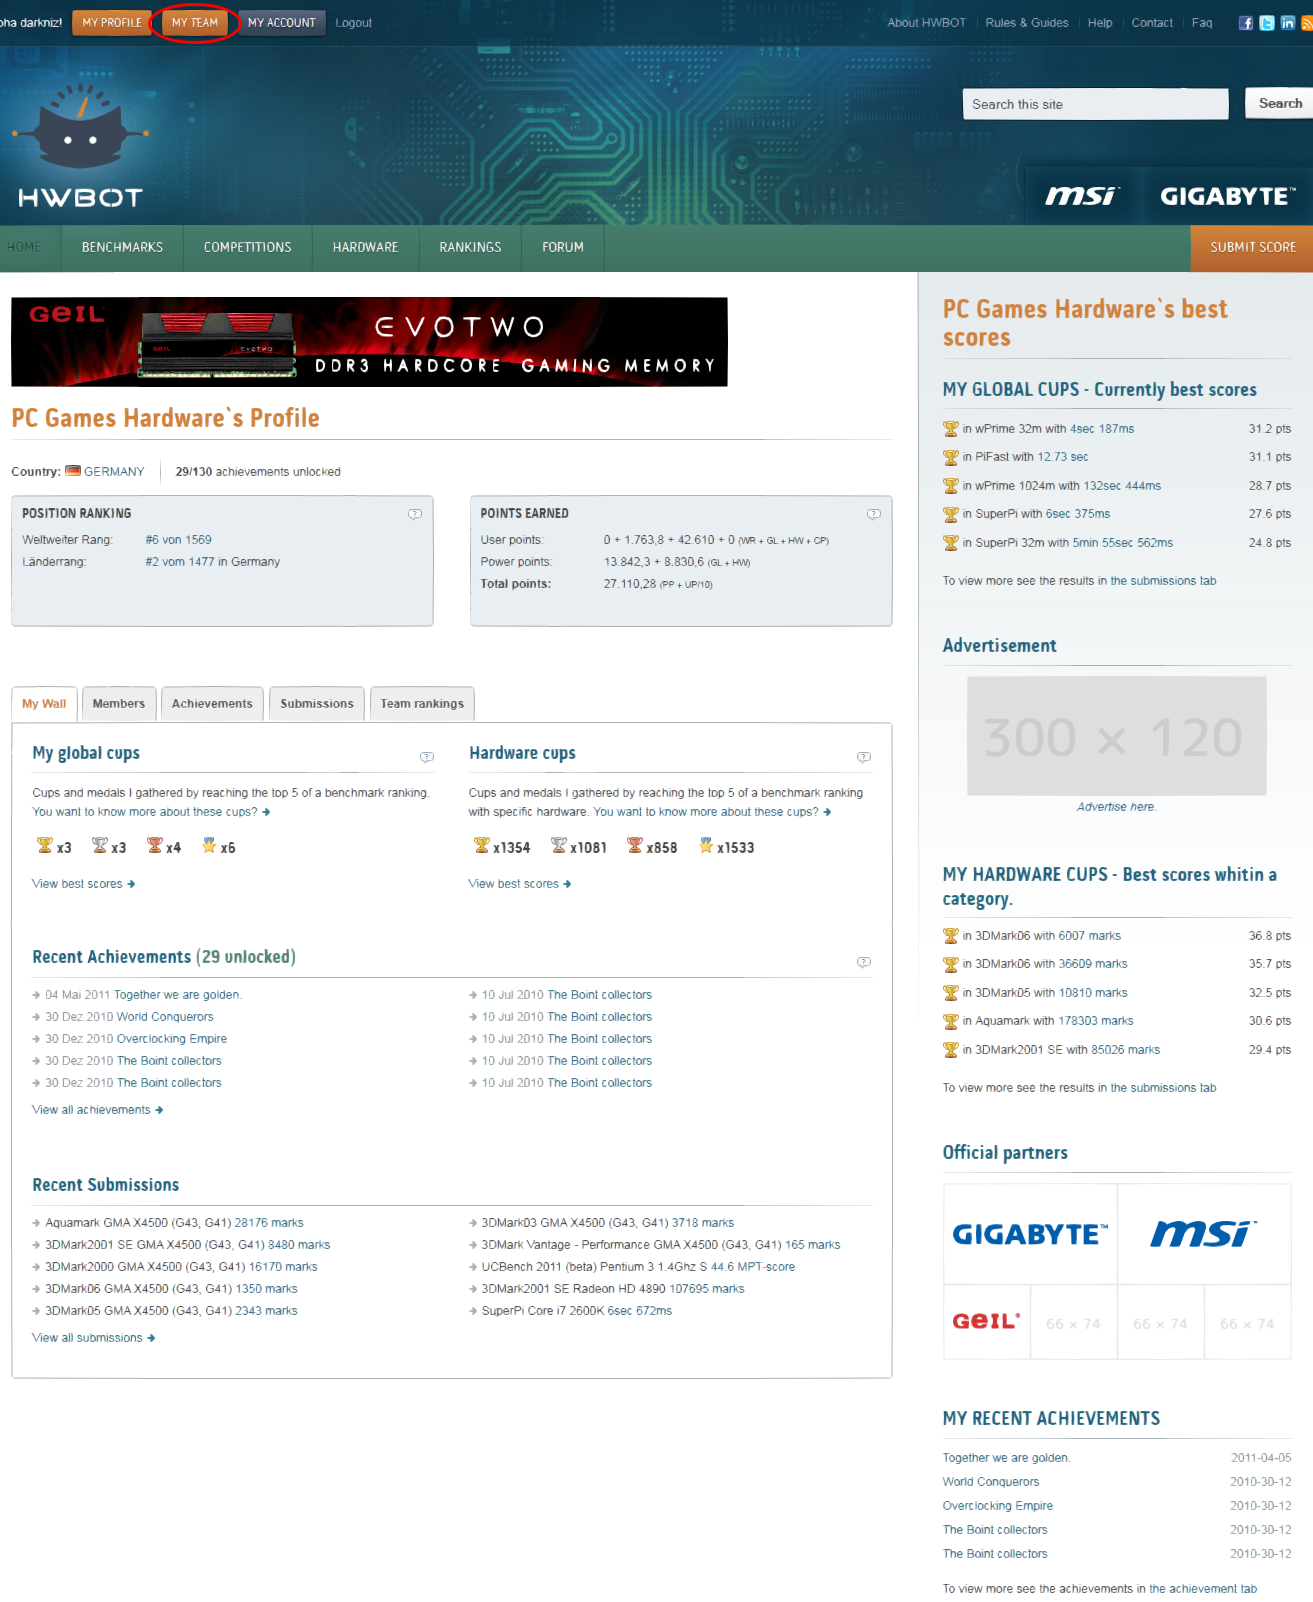The height and width of the screenshot is (1602, 1313).
Task: Click the Search button
Action: point(1280,103)
